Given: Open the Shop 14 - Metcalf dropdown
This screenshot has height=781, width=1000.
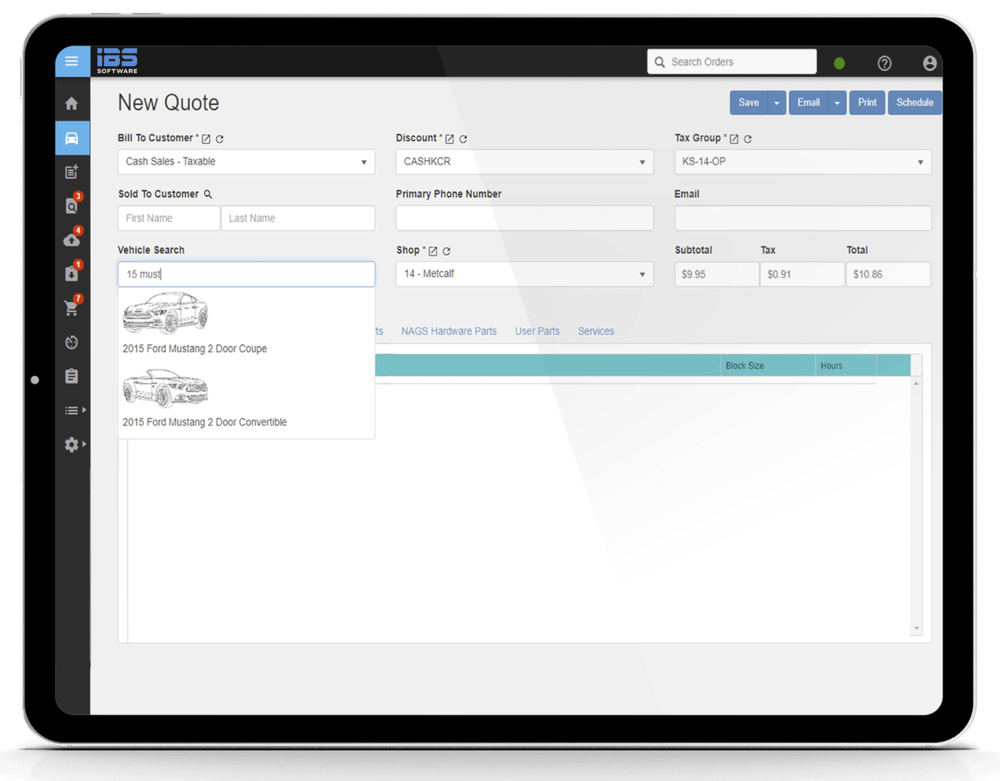Looking at the screenshot, I should coord(524,274).
